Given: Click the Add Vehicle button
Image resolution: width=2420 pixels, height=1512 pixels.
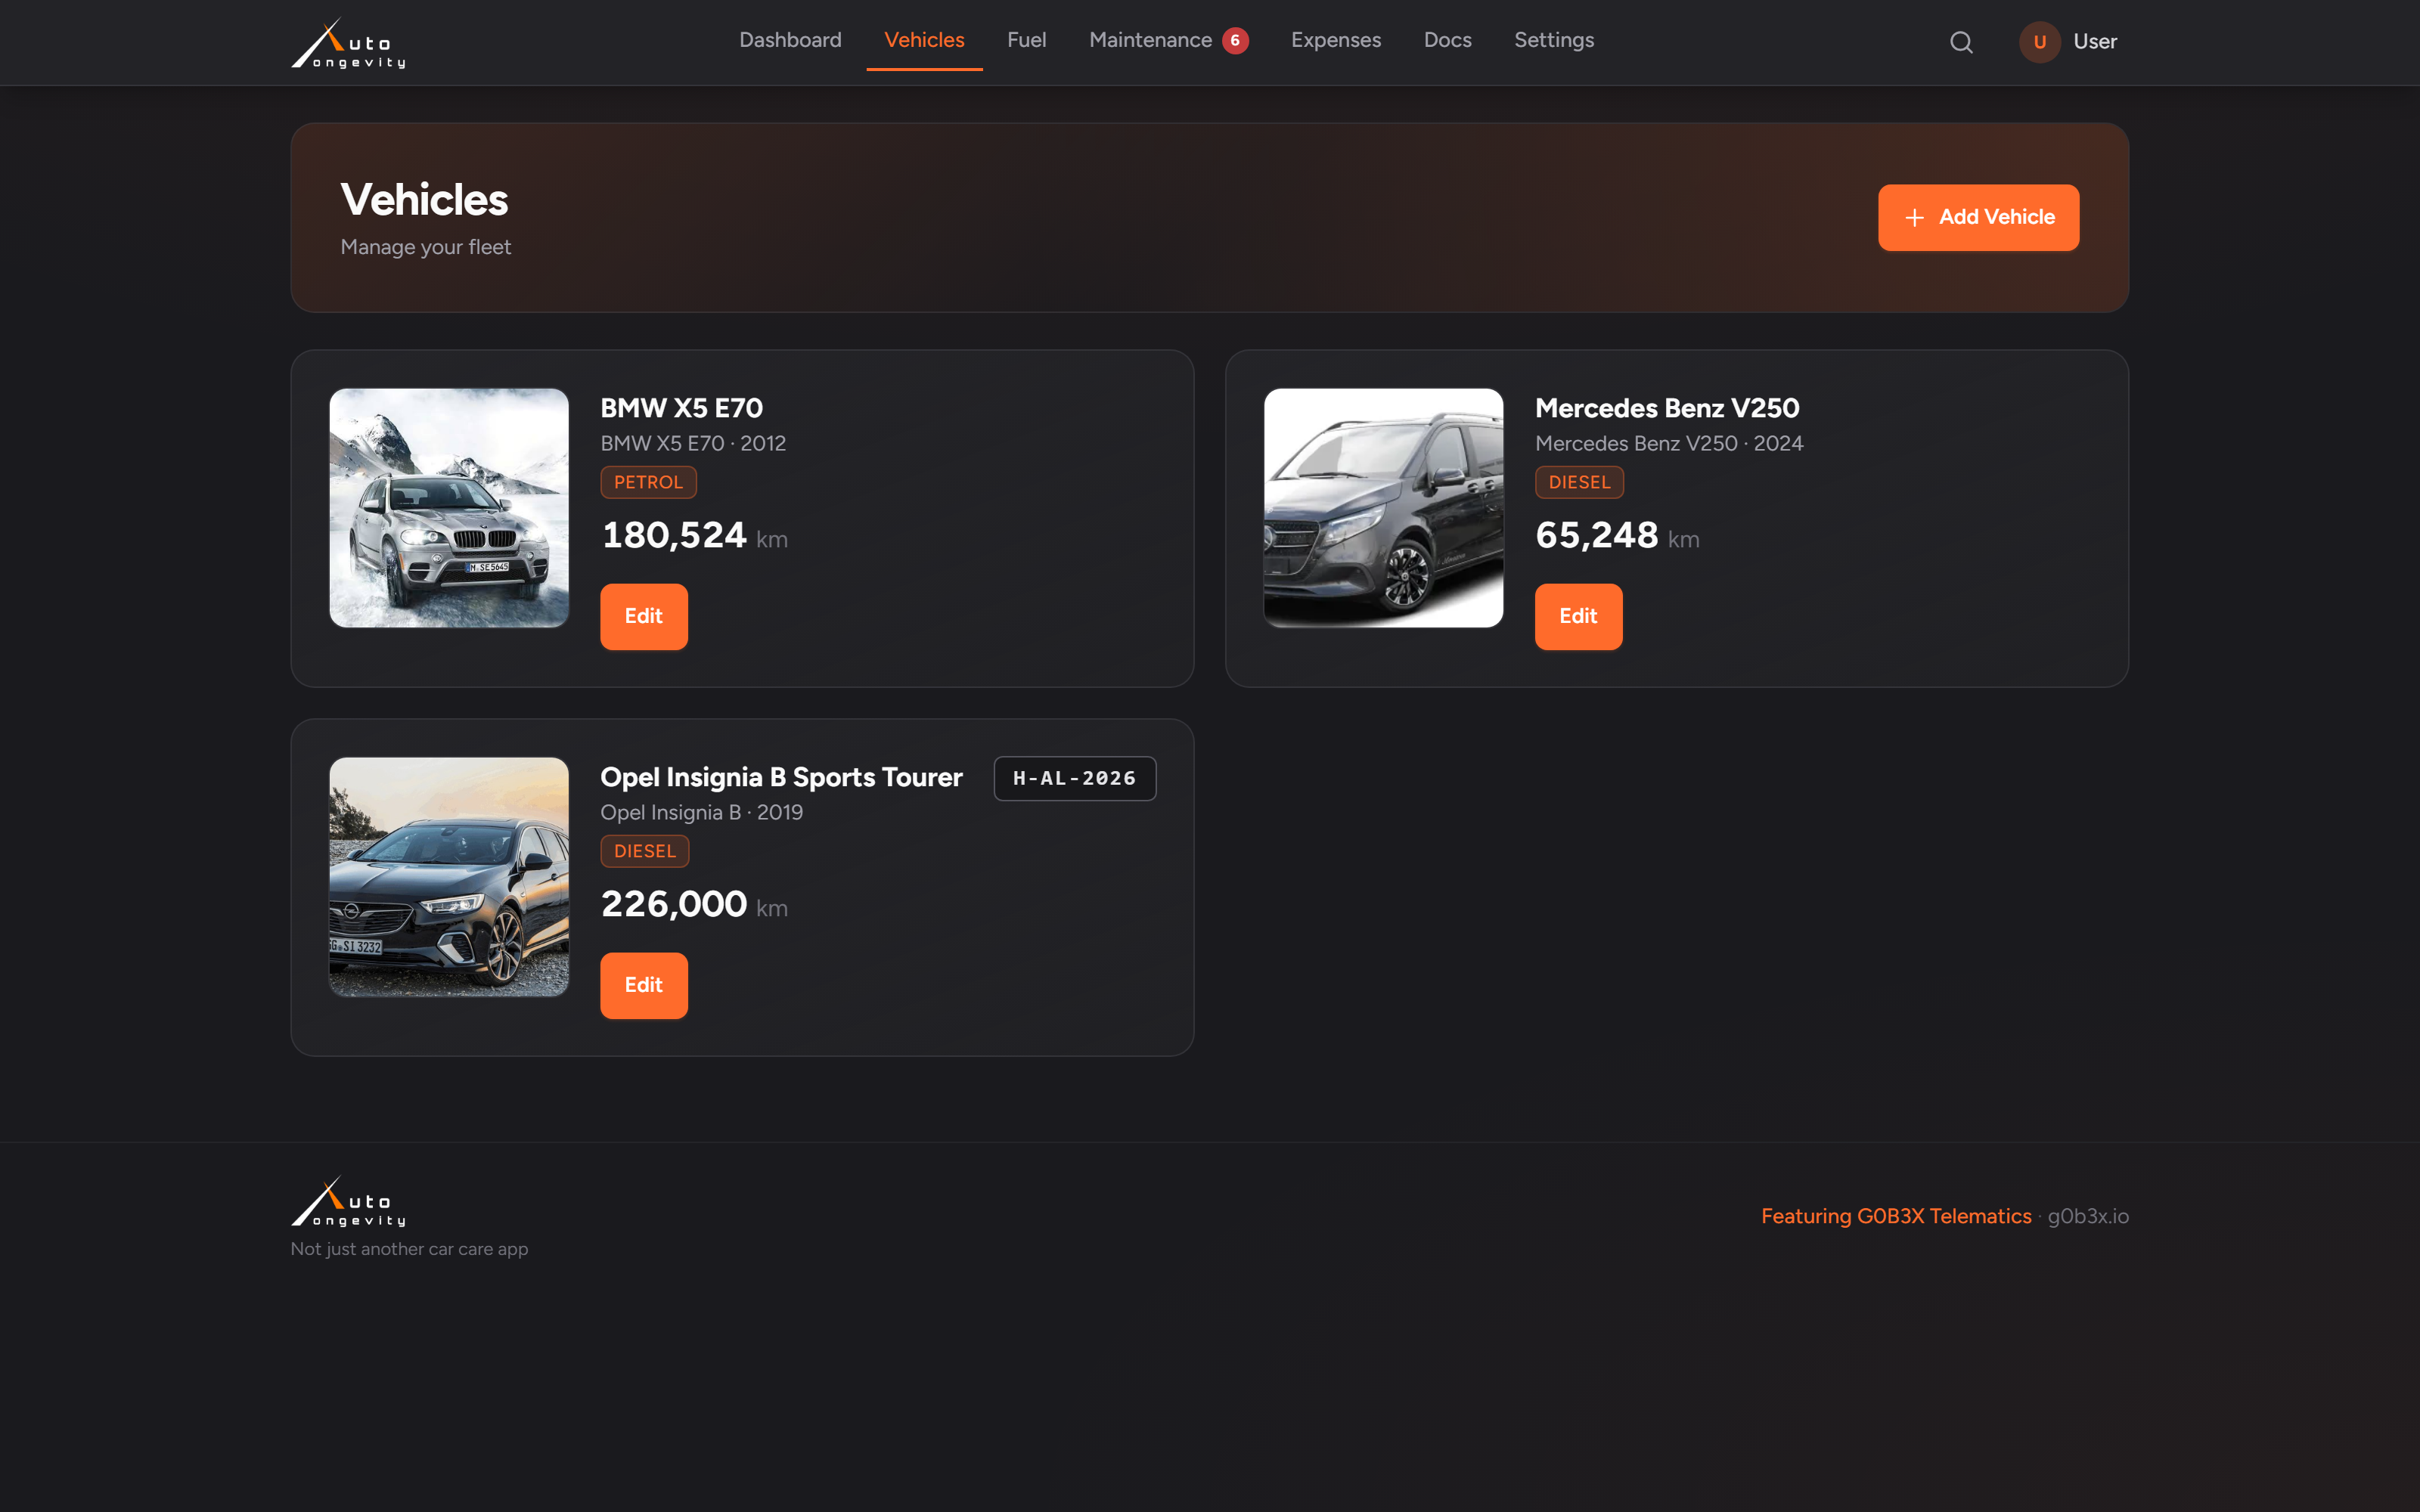Looking at the screenshot, I should coord(1978,217).
